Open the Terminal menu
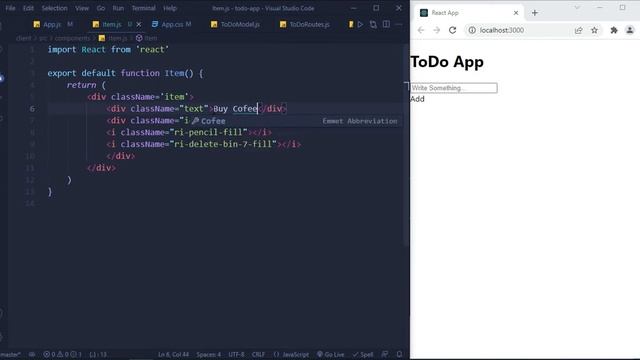 143,8
